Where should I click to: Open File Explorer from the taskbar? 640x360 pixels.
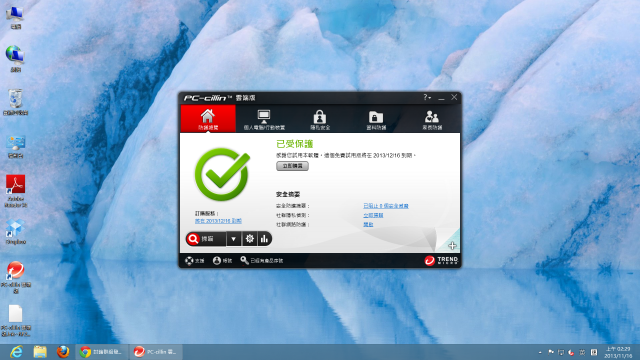coord(40,352)
